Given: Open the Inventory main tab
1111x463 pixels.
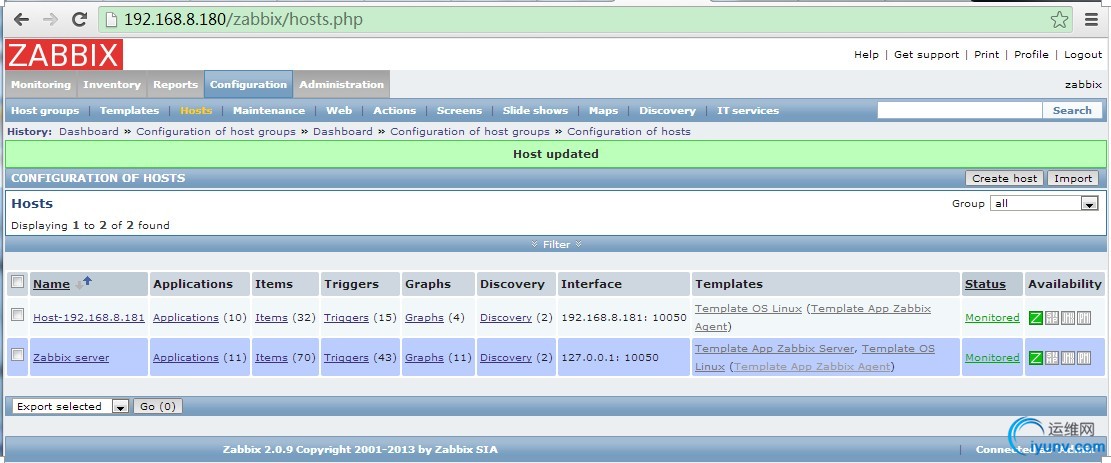Looking at the screenshot, I should click(x=112, y=84).
